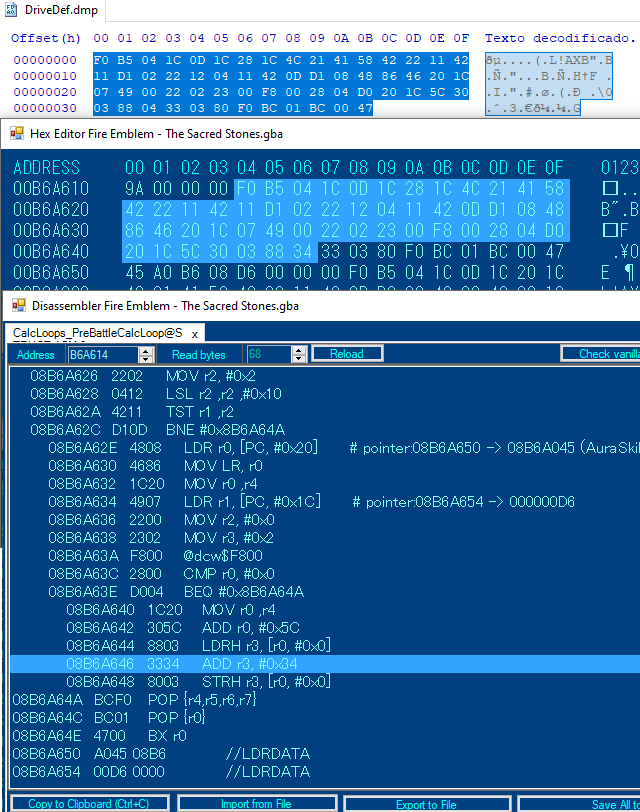Image resolution: width=640 pixels, height=812 pixels.
Task: Click the Hex Editor window icon
Action: [17, 133]
